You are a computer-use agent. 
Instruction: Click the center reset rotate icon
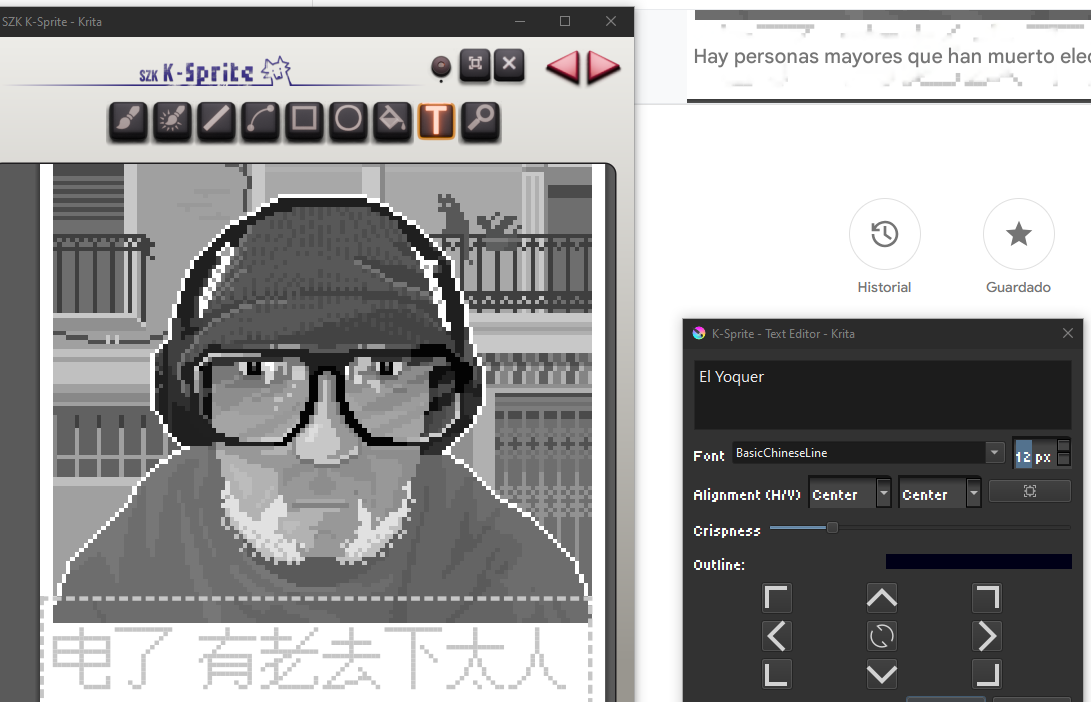point(882,636)
